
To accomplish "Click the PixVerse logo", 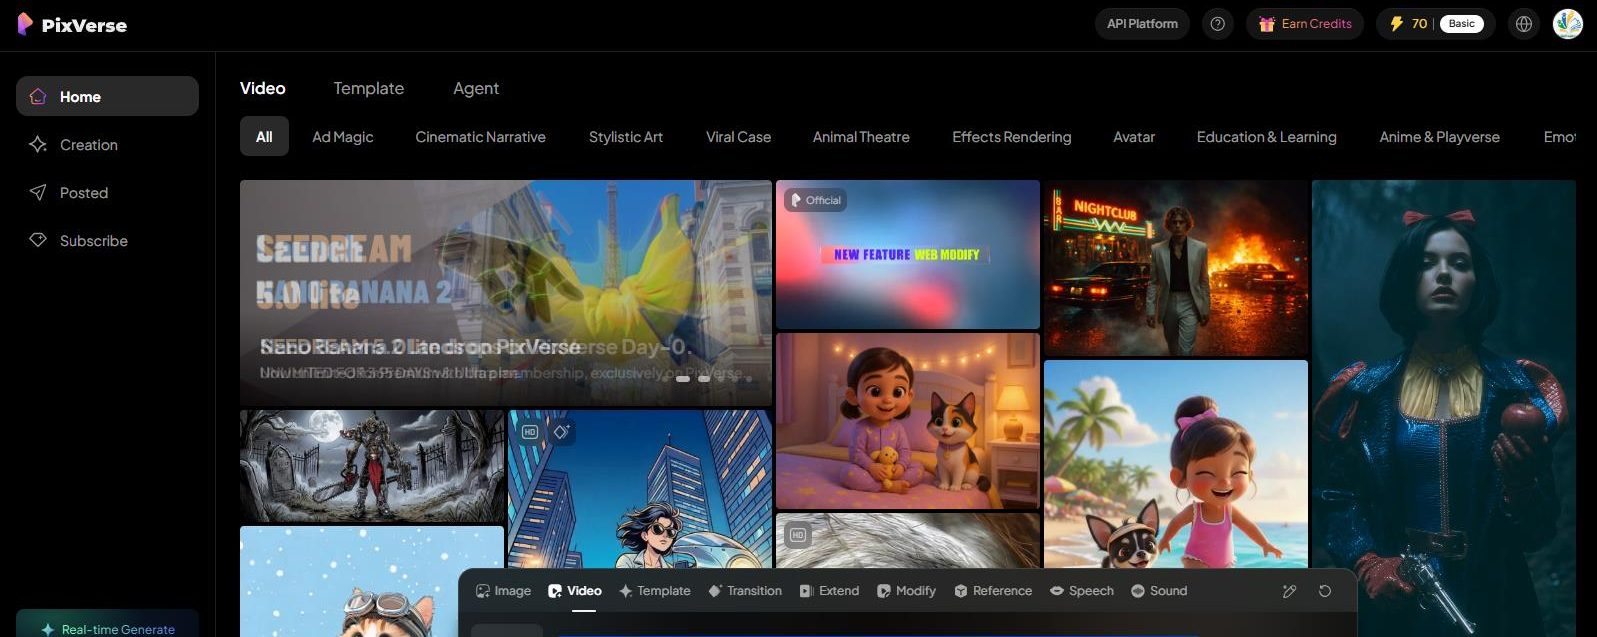I will (x=72, y=25).
